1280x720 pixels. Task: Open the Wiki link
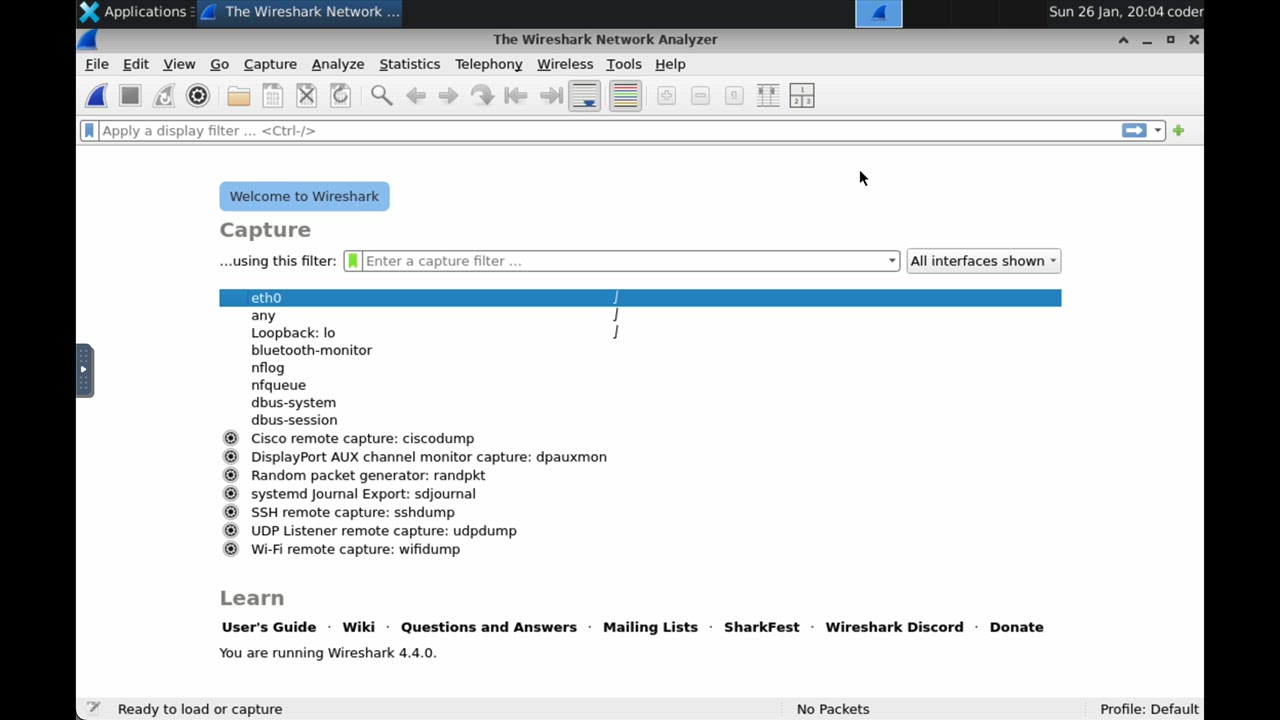[358, 627]
